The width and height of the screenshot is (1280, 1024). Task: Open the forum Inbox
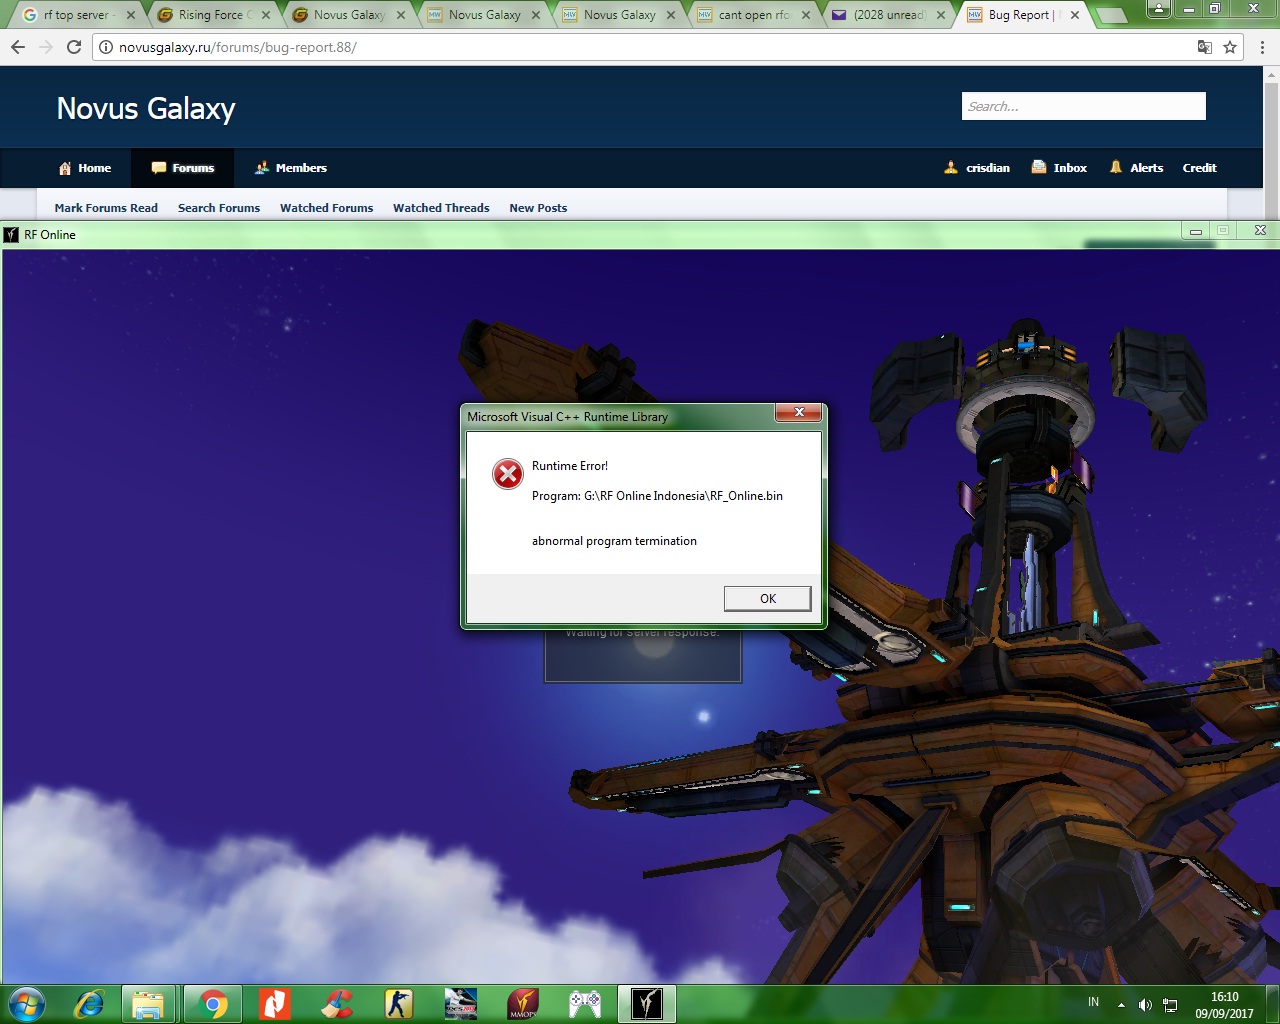click(x=1059, y=168)
